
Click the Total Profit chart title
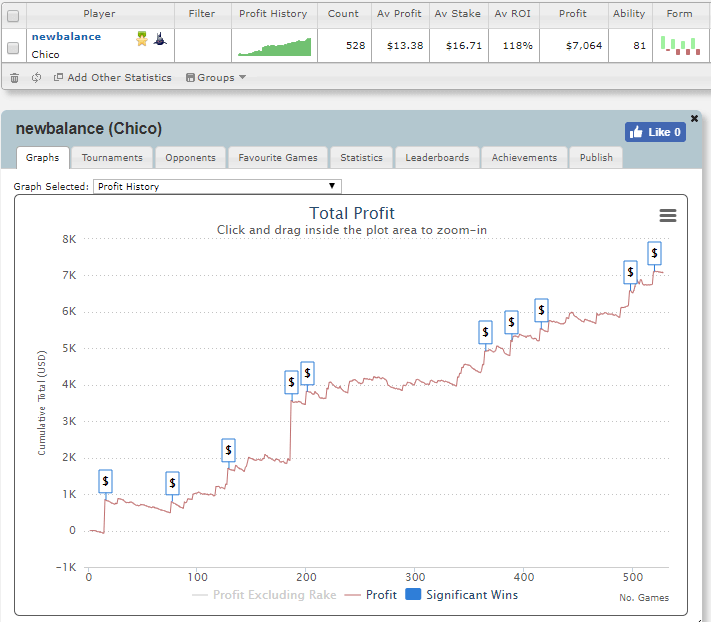[352, 213]
